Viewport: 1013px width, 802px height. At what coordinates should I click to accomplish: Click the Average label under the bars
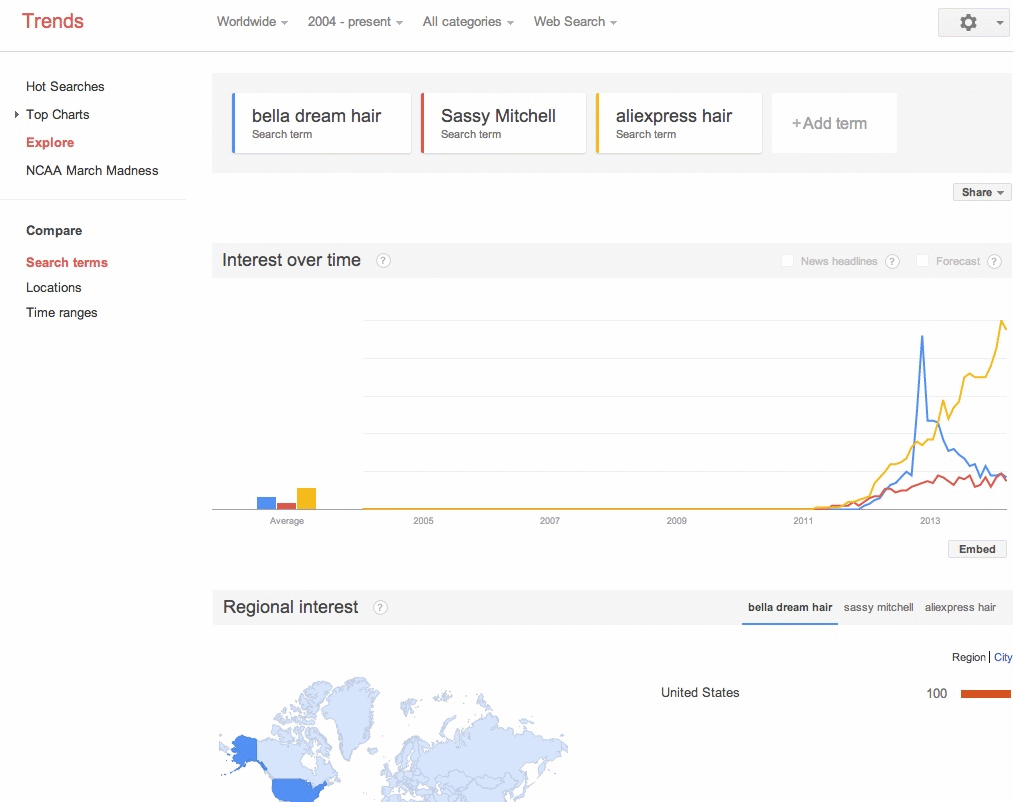[287, 521]
